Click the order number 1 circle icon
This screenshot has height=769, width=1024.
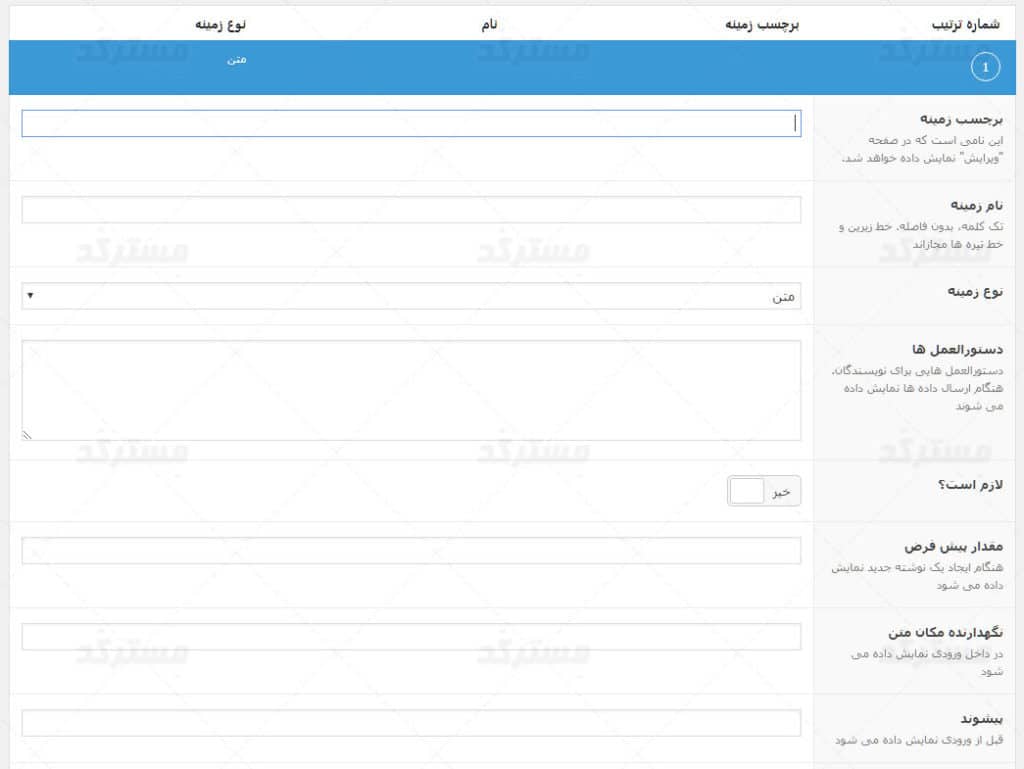click(986, 67)
